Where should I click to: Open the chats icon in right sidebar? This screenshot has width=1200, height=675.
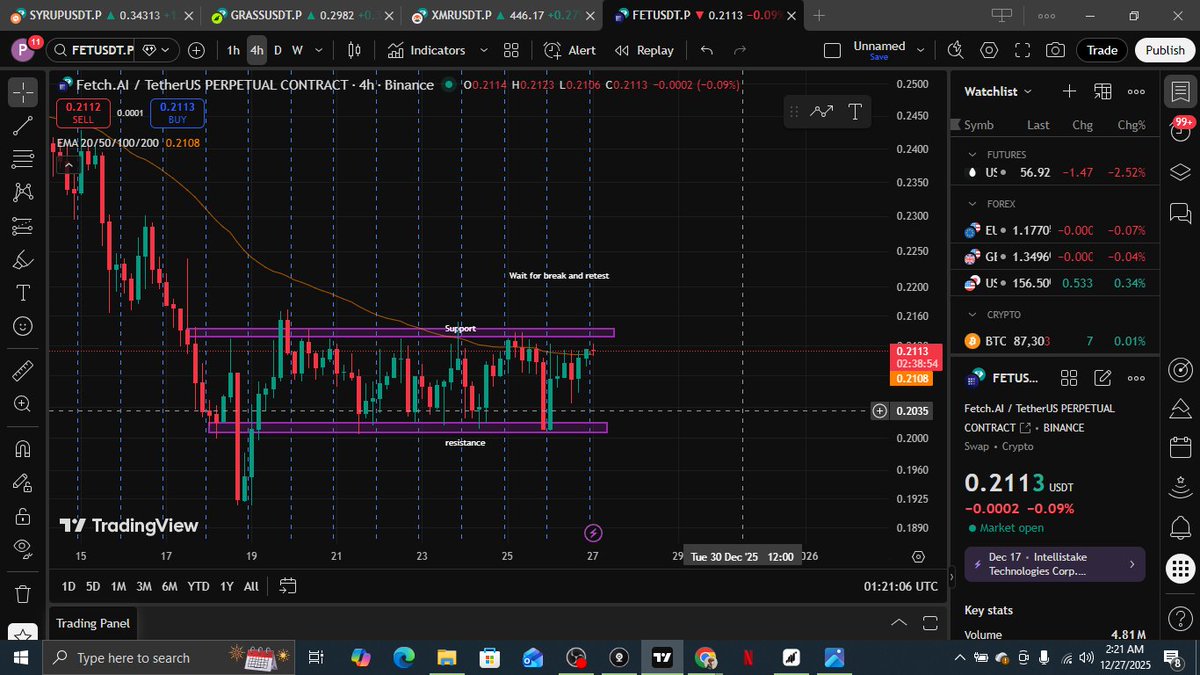click(1180, 212)
